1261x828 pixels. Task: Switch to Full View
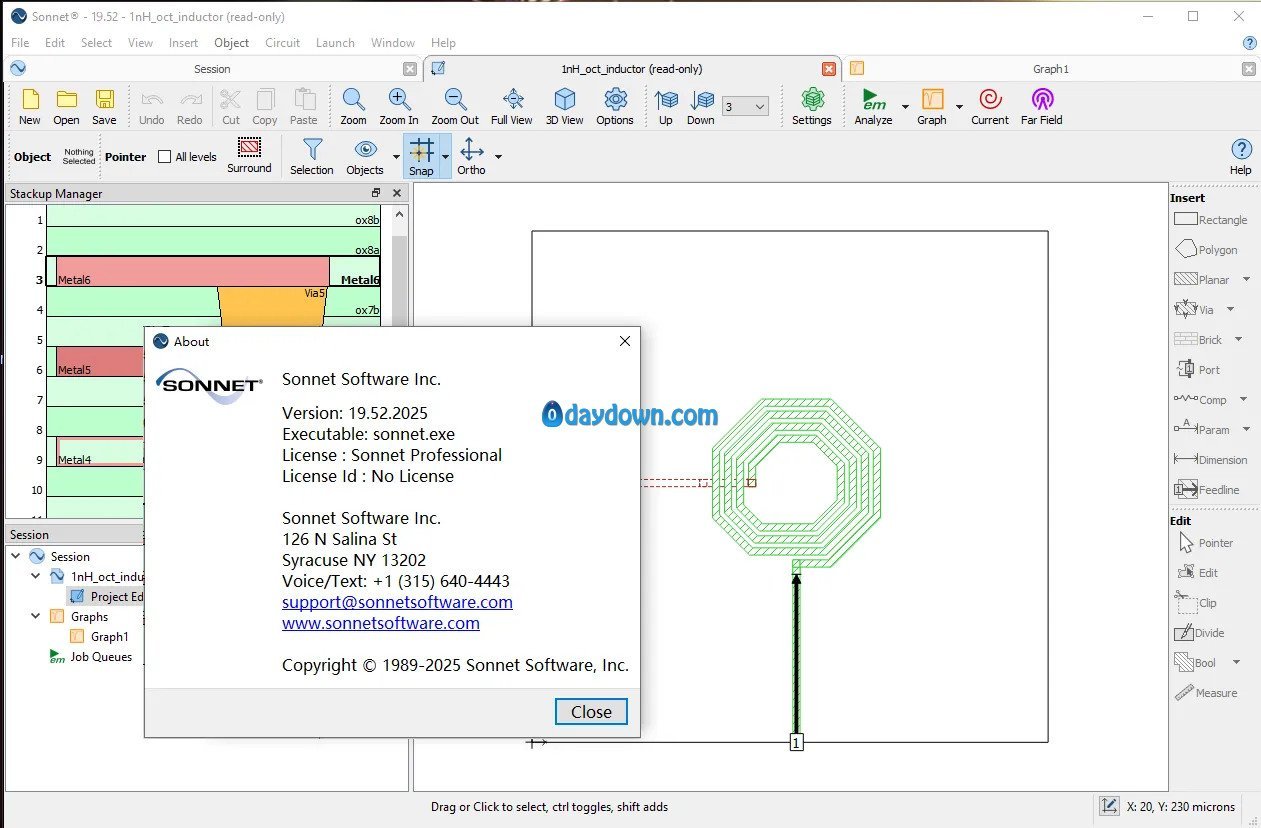point(512,106)
